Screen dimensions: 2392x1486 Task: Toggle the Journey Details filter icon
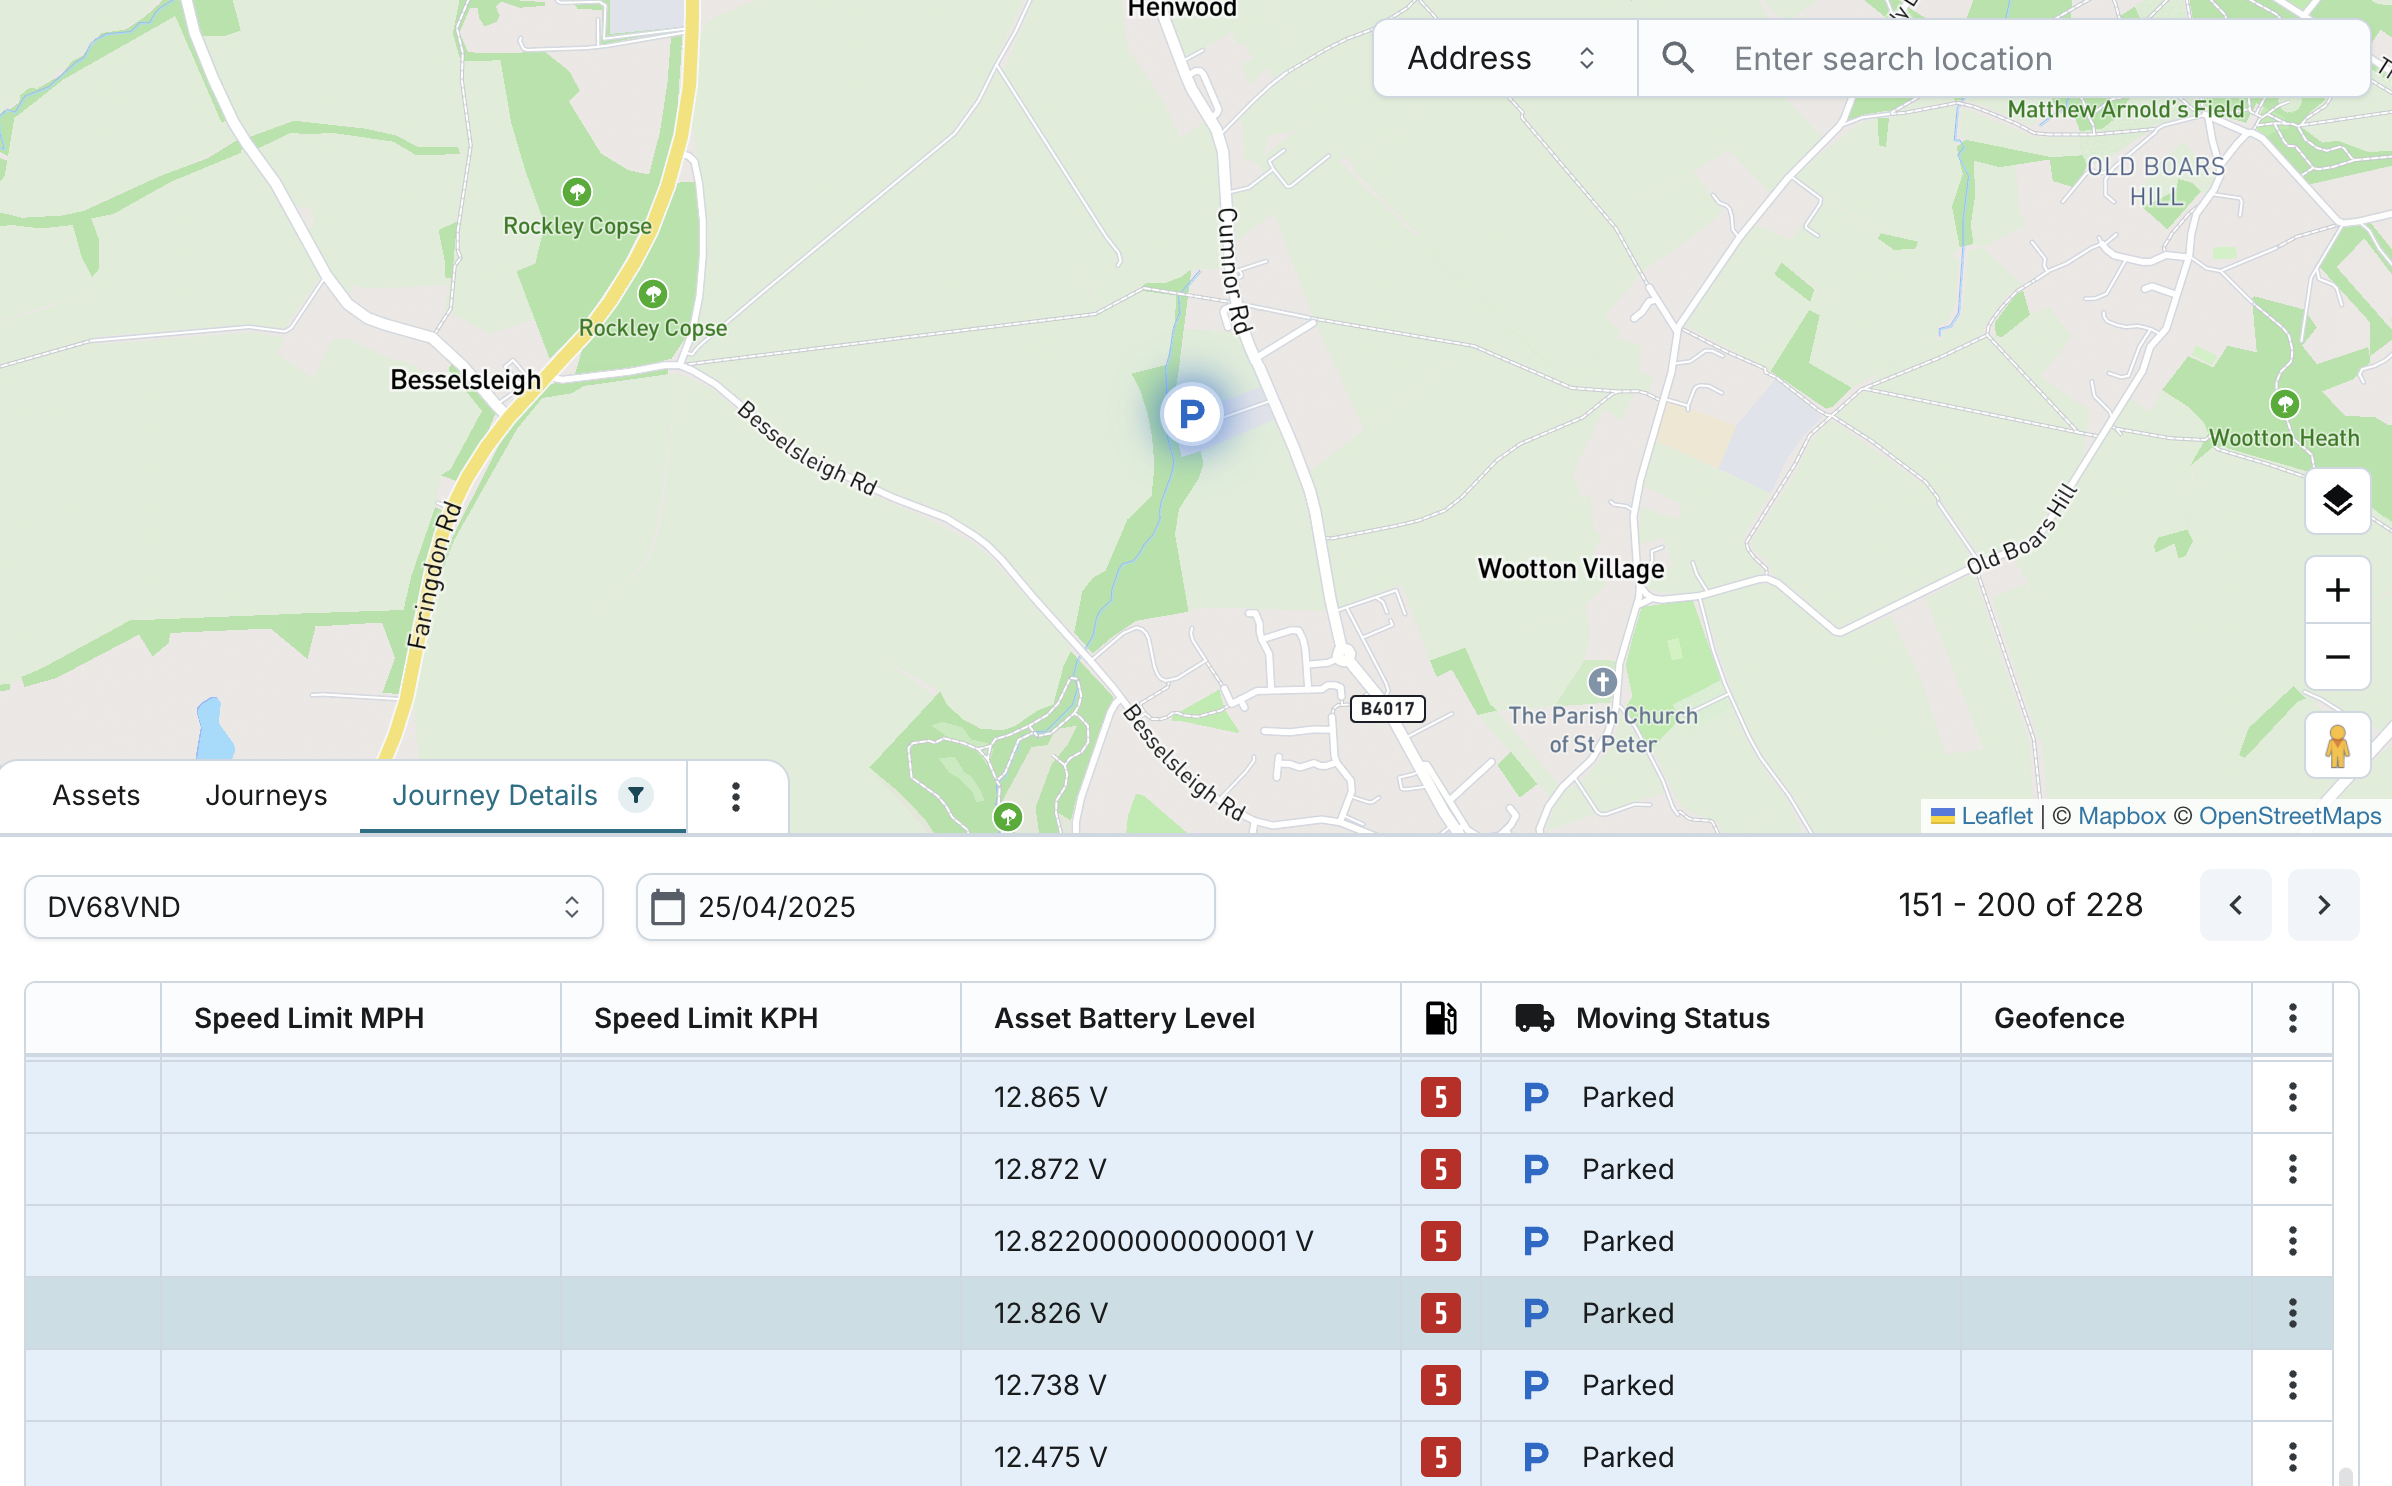click(x=636, y=795)
